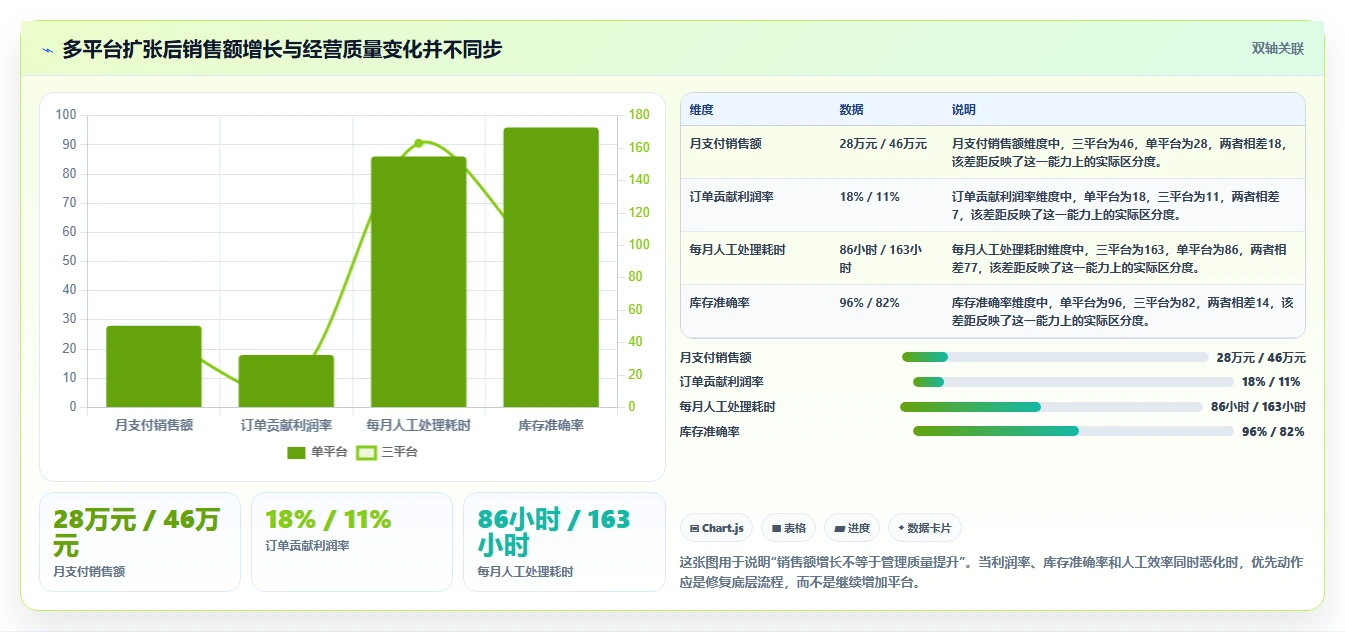Click the x-axis label 月支付销售额
This screenshot has width=1345, height=632.
(x=154, y=425)
